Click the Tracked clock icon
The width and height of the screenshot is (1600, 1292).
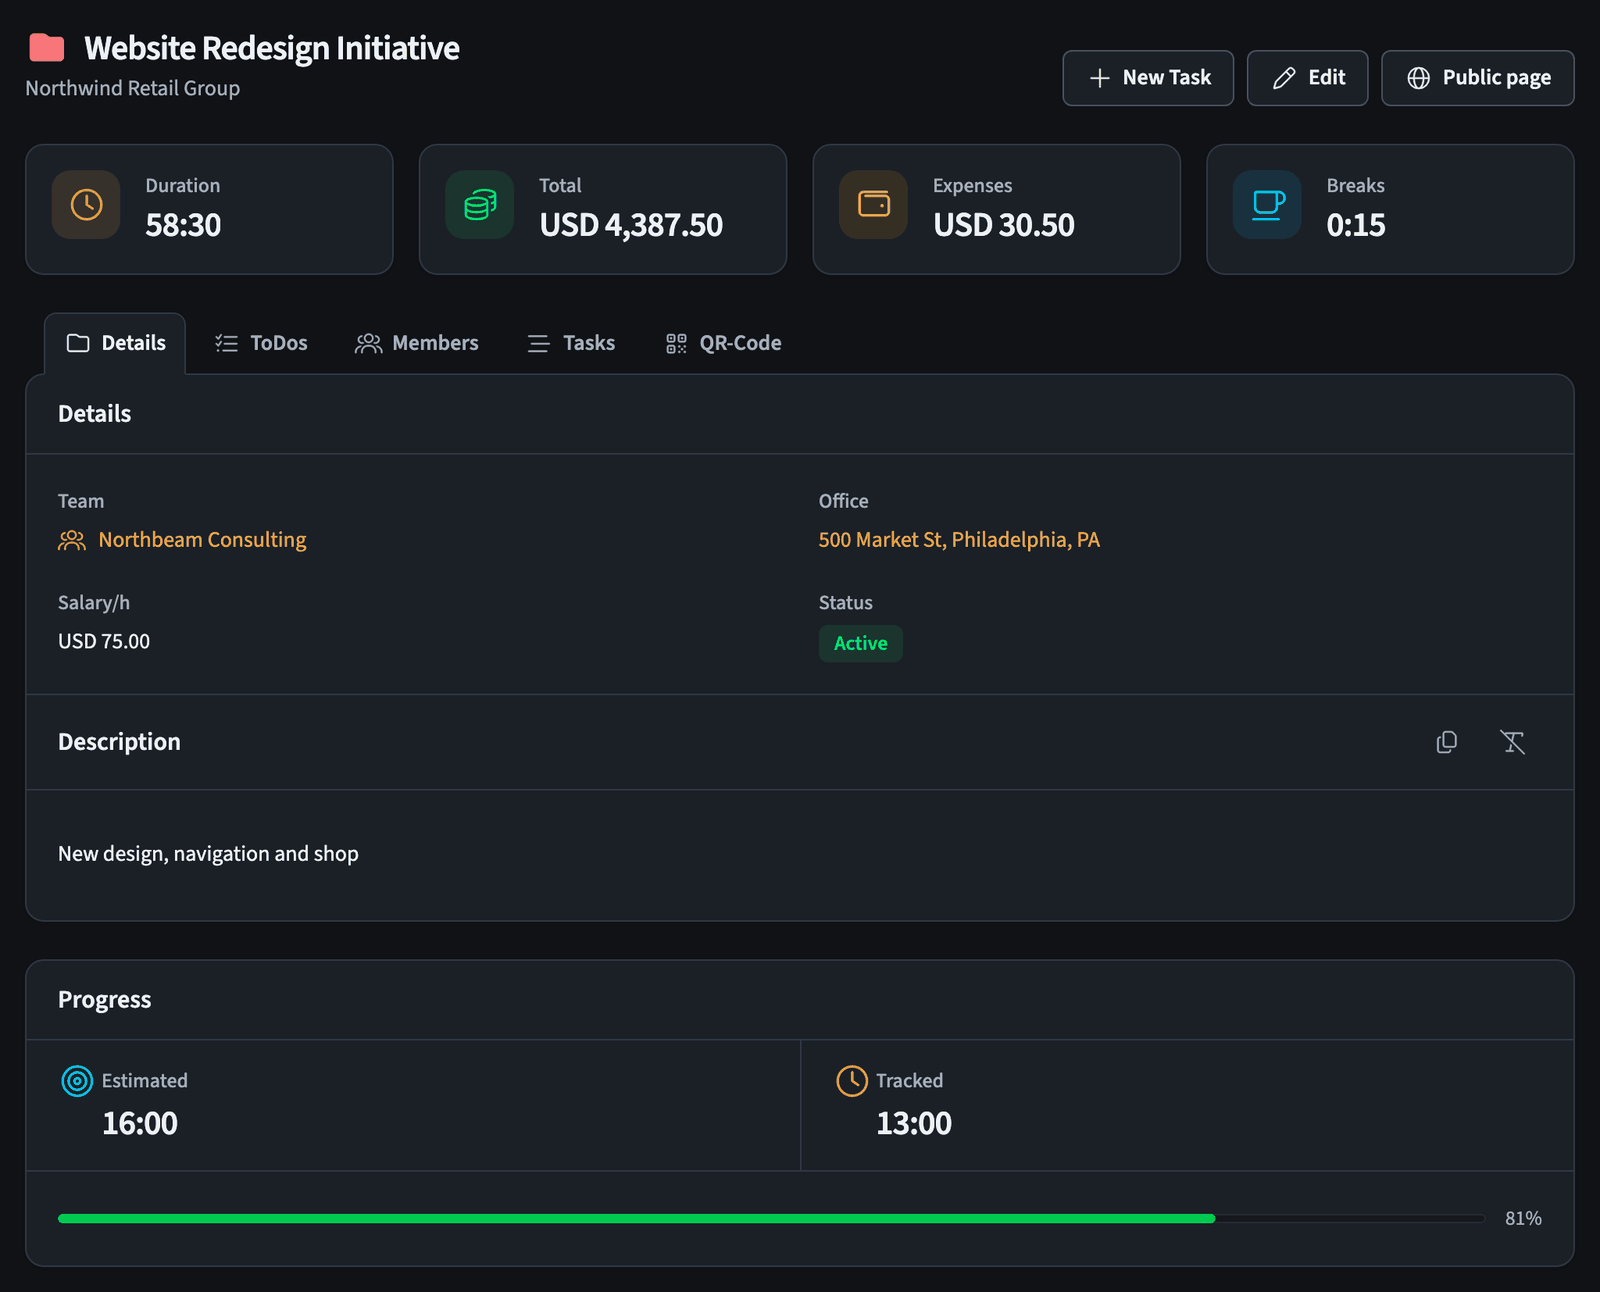852,1081
